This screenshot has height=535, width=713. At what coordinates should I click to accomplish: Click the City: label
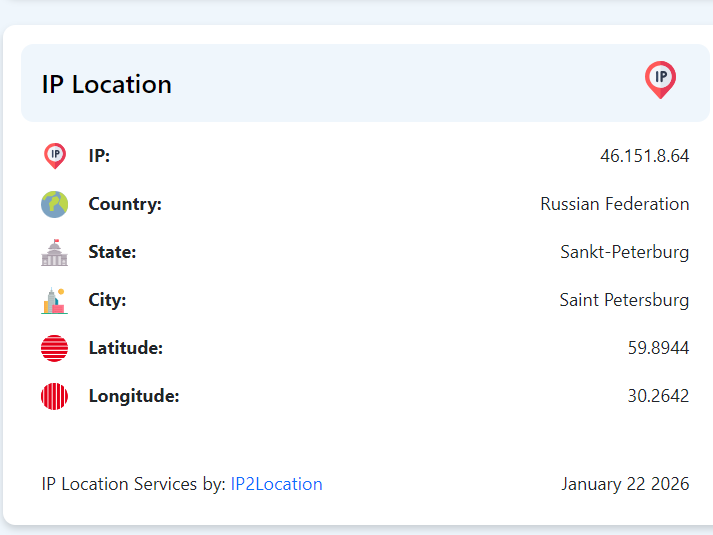point(107,300)
